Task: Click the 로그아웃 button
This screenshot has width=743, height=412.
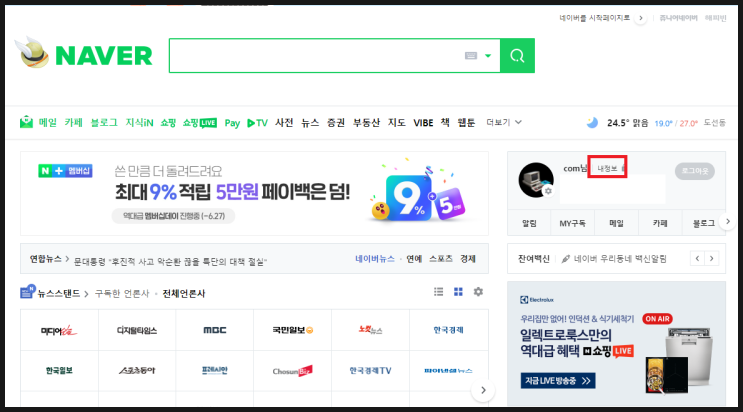Action: pos(695,171)
